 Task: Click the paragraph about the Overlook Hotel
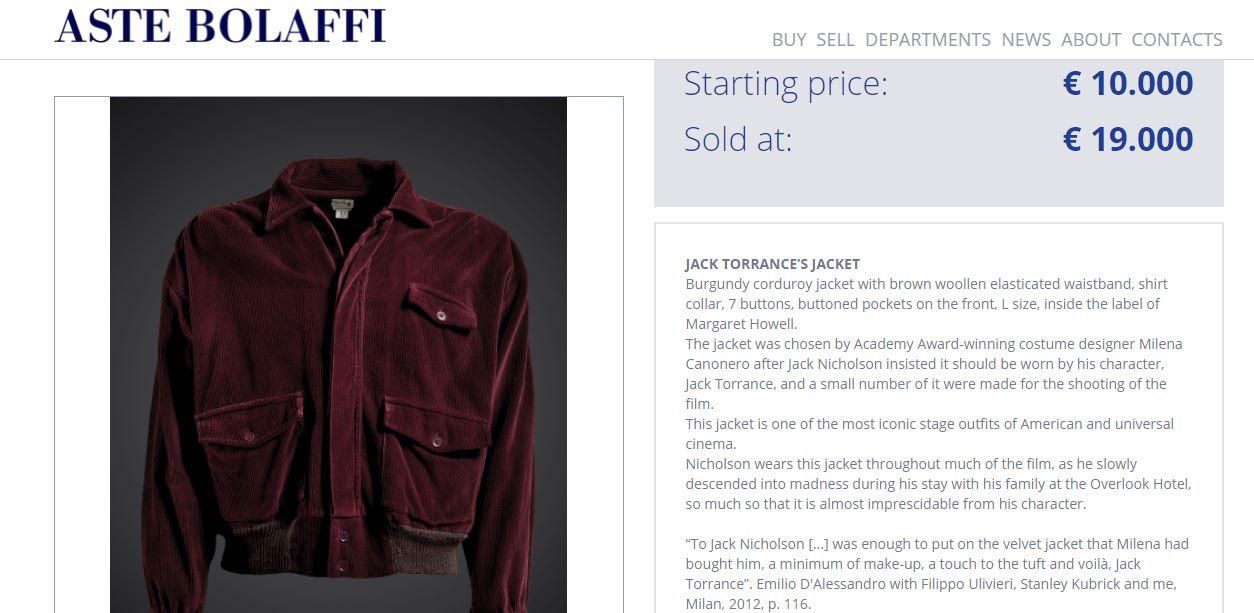(x=937, y=484)
